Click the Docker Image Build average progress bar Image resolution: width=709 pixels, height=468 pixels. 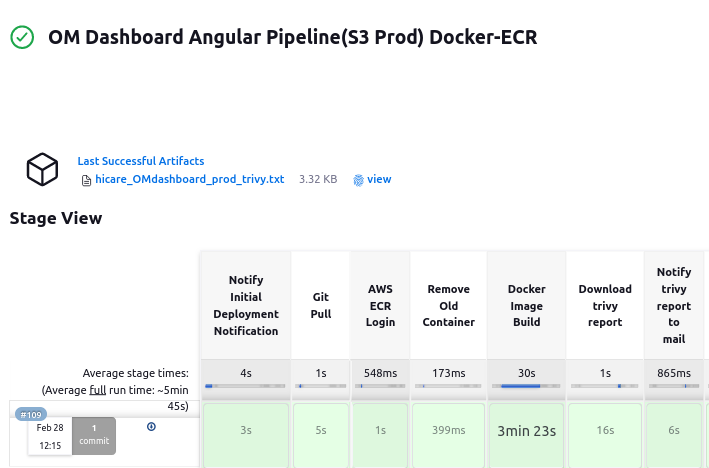pos(526,385)
